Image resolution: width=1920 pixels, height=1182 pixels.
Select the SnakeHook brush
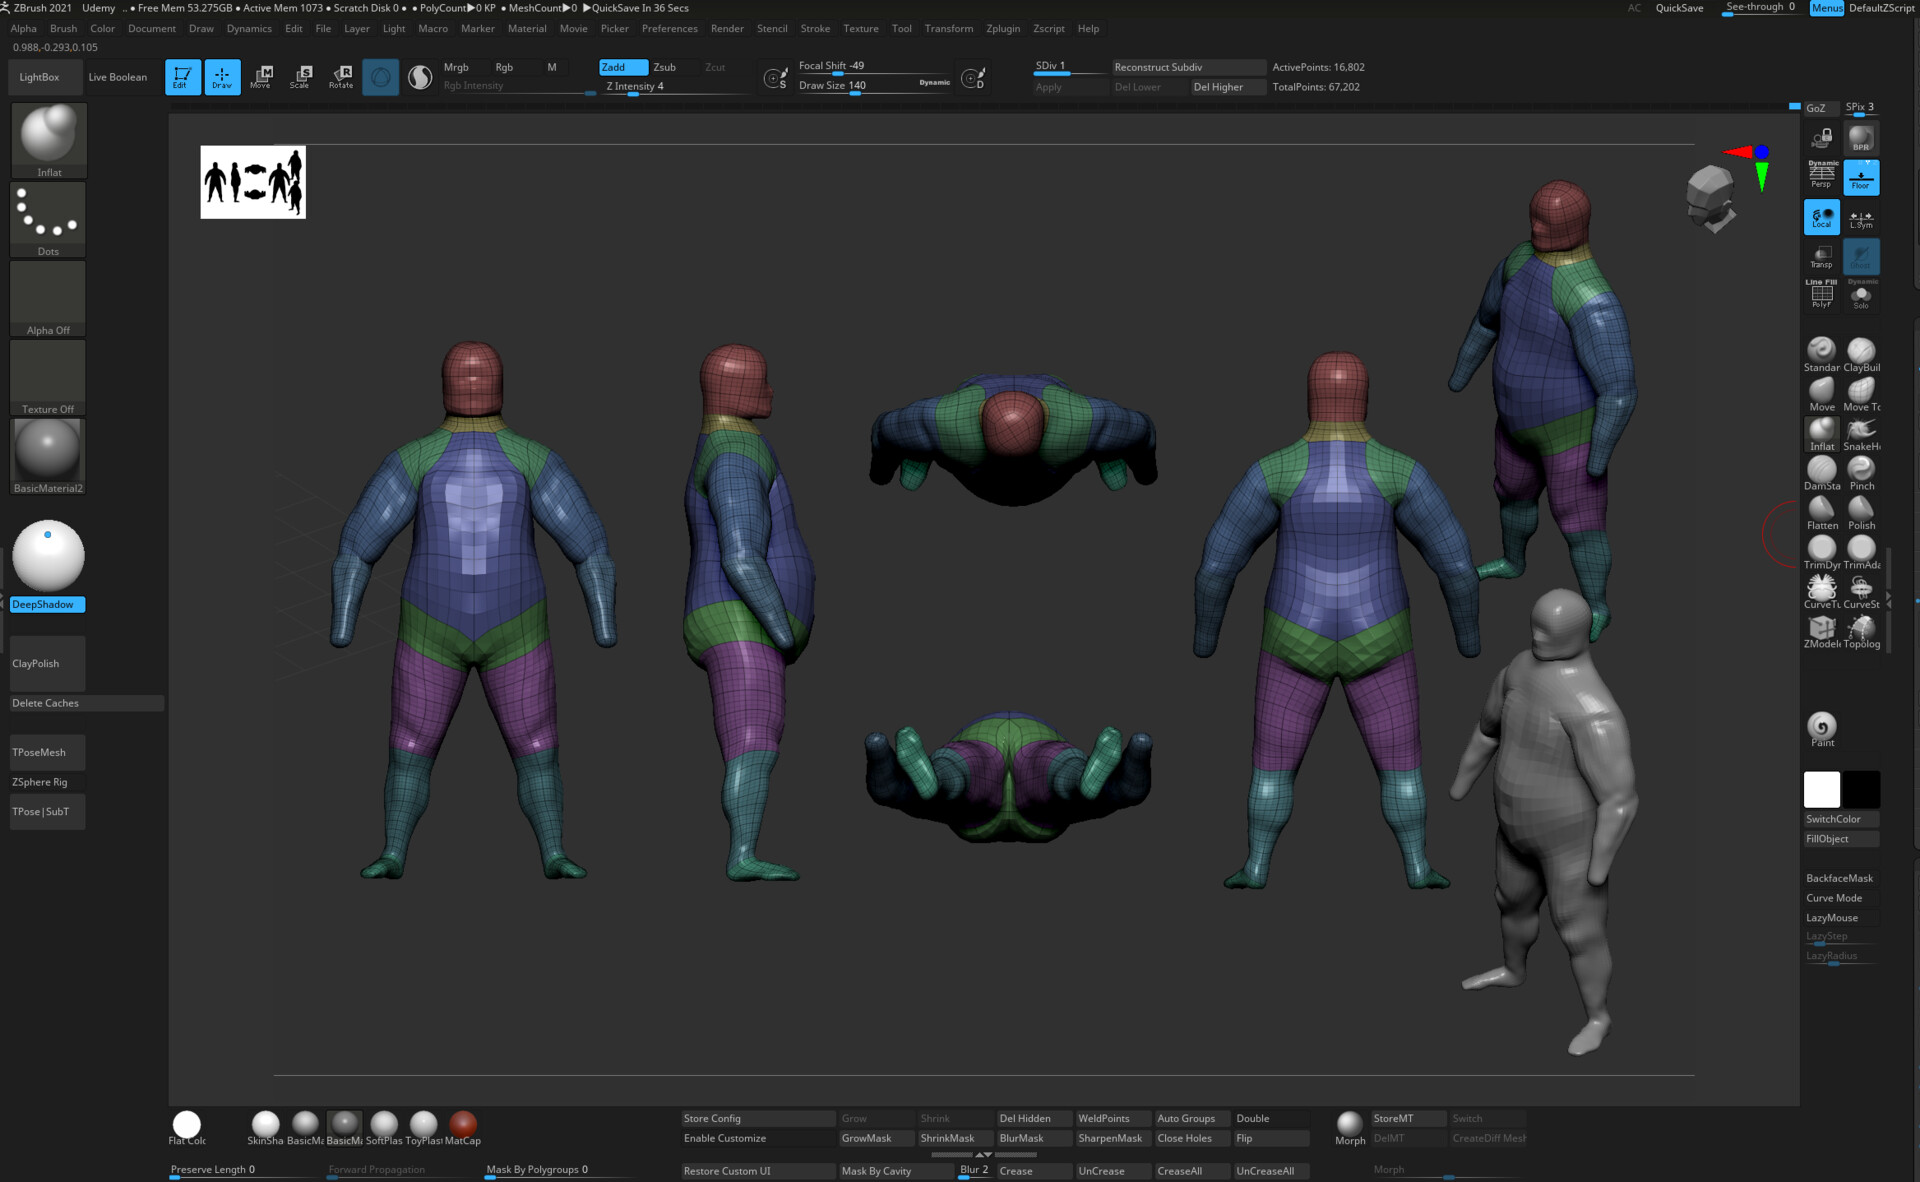pos(1861,431)
